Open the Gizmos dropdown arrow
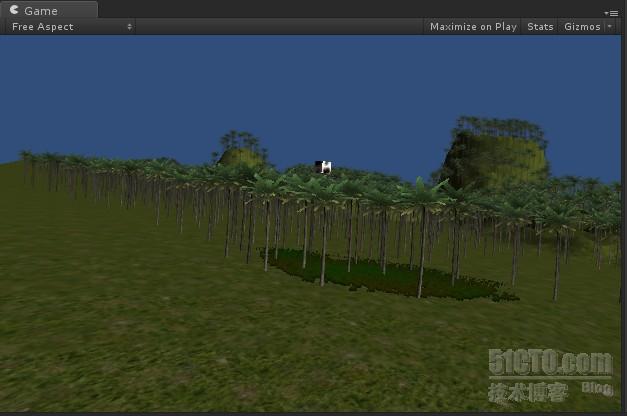The height and width of the screenshot is (416, 627). pos(610,26)
